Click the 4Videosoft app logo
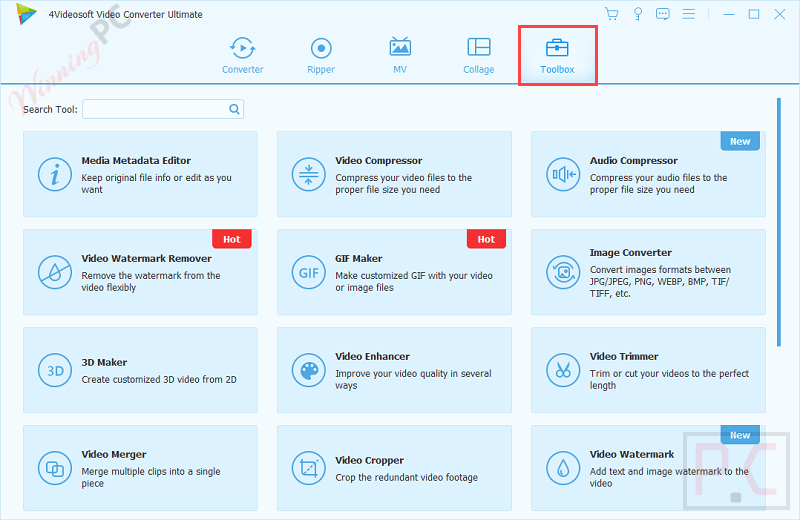The height and width of the screenshot is (520, 800). (x=27, y=14)
